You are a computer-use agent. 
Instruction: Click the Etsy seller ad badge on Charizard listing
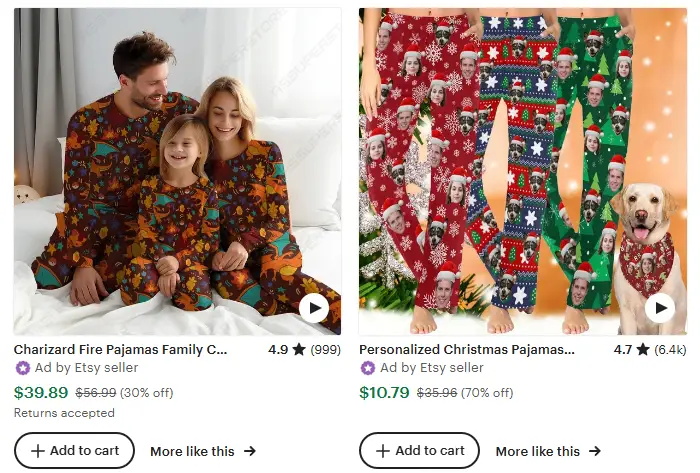pos(22,368)
